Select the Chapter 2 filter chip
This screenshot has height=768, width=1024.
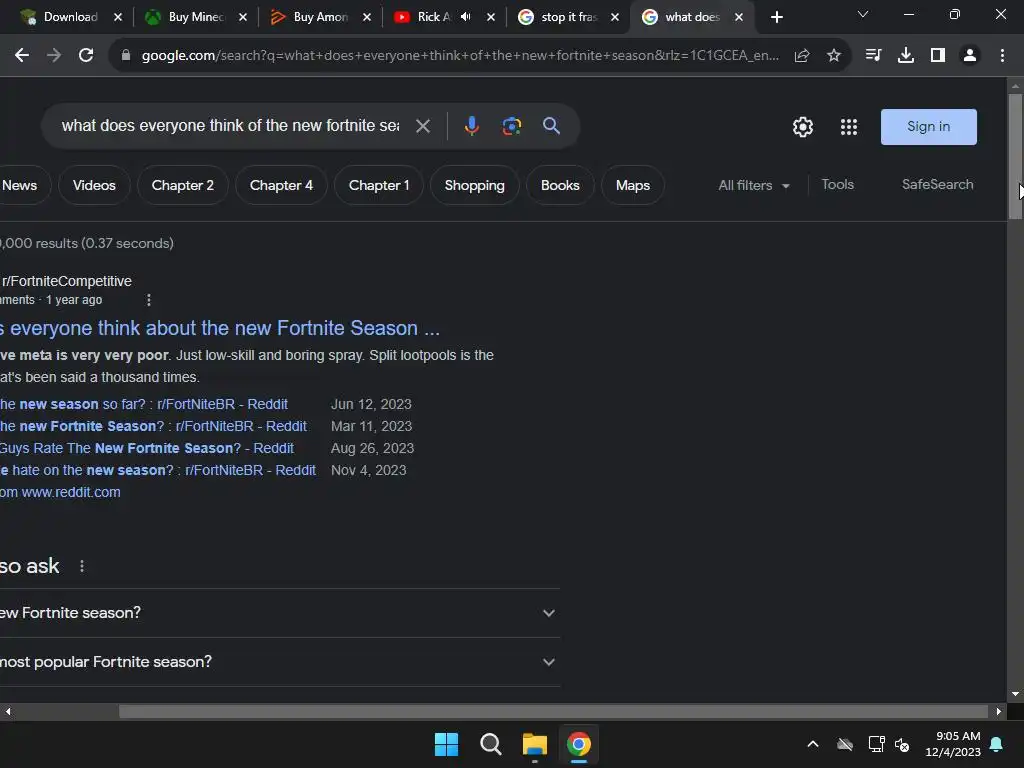183,185
